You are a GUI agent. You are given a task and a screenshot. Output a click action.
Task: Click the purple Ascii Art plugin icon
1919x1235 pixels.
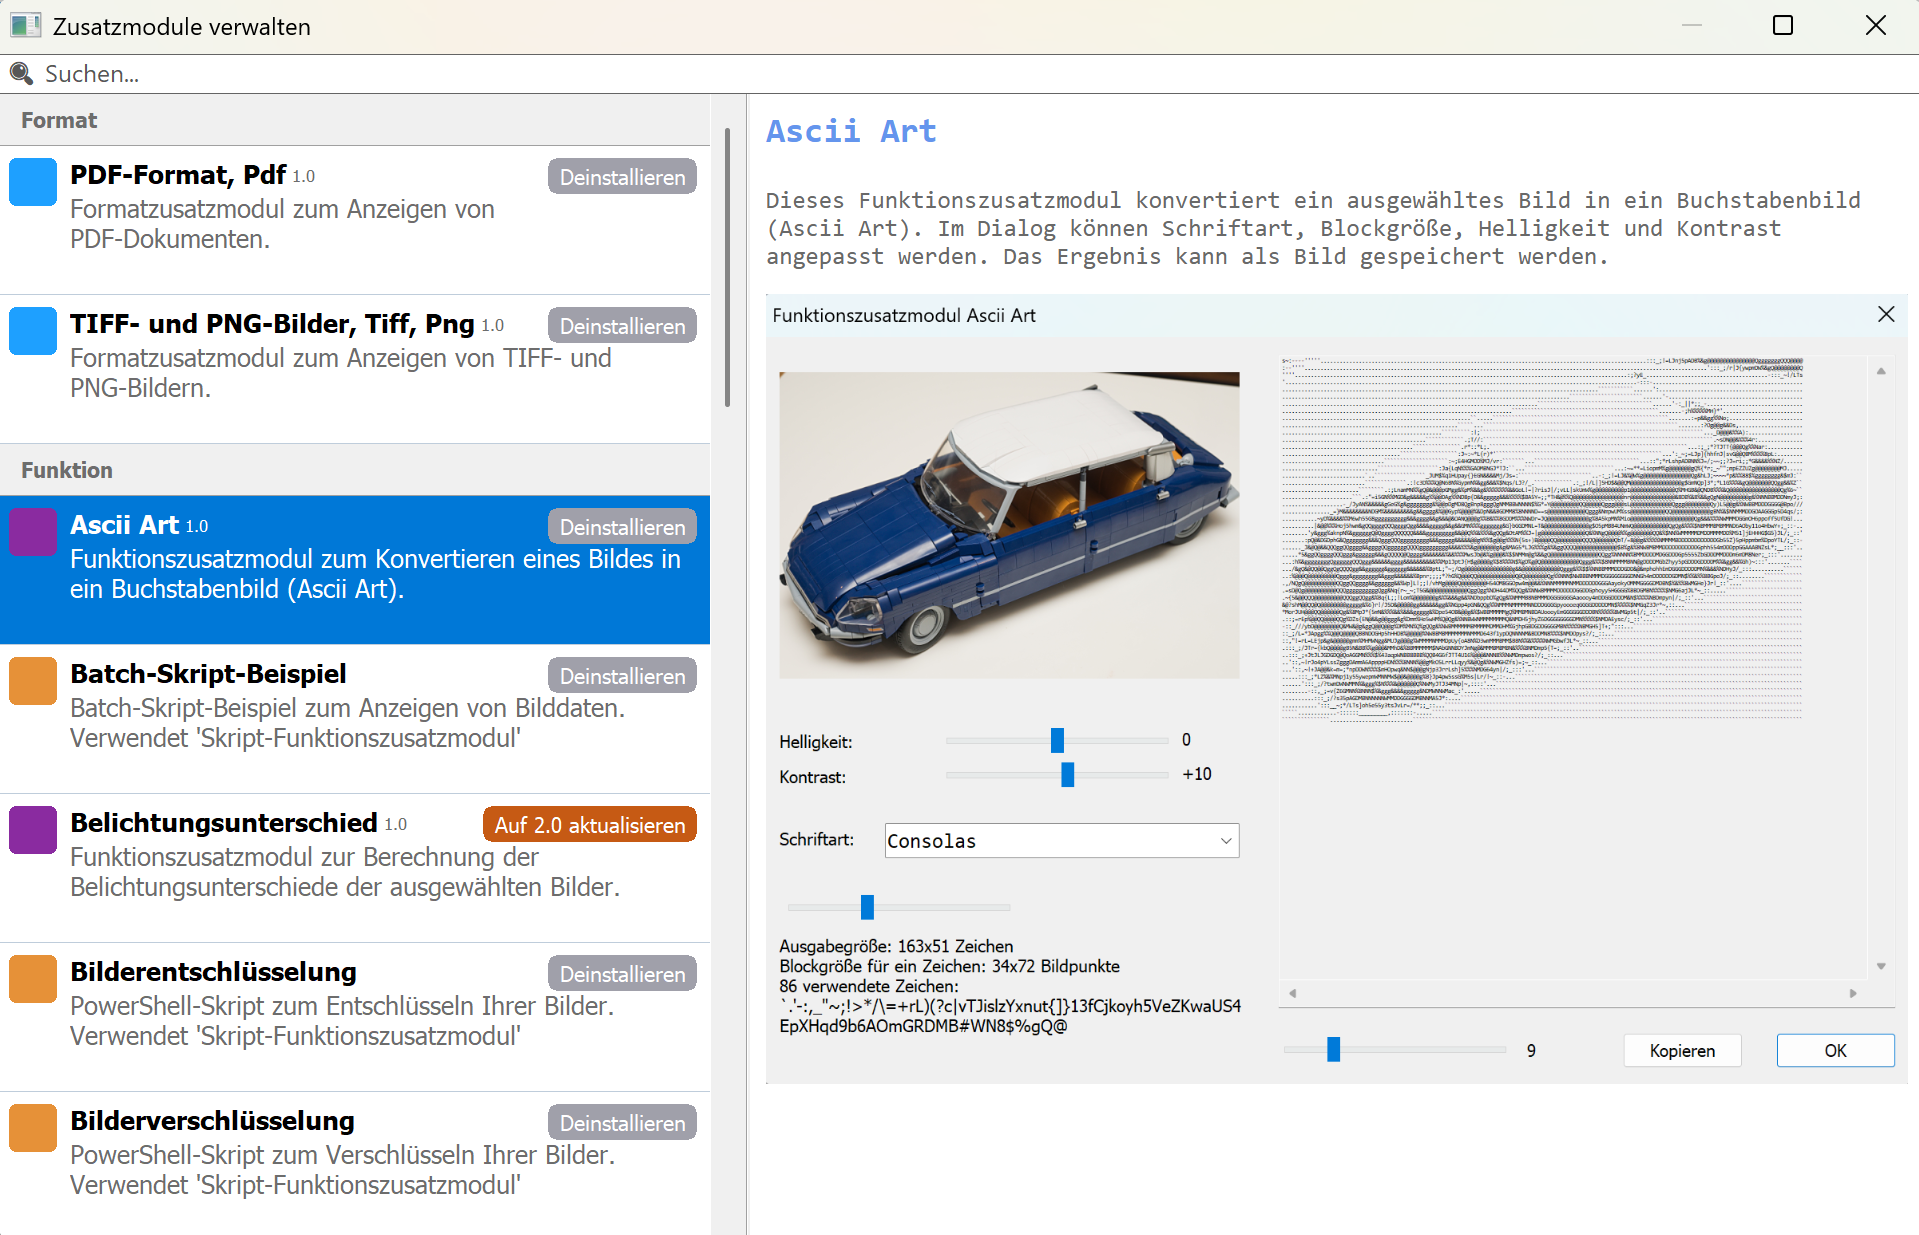pyautogui.click(x=33, y=532)
